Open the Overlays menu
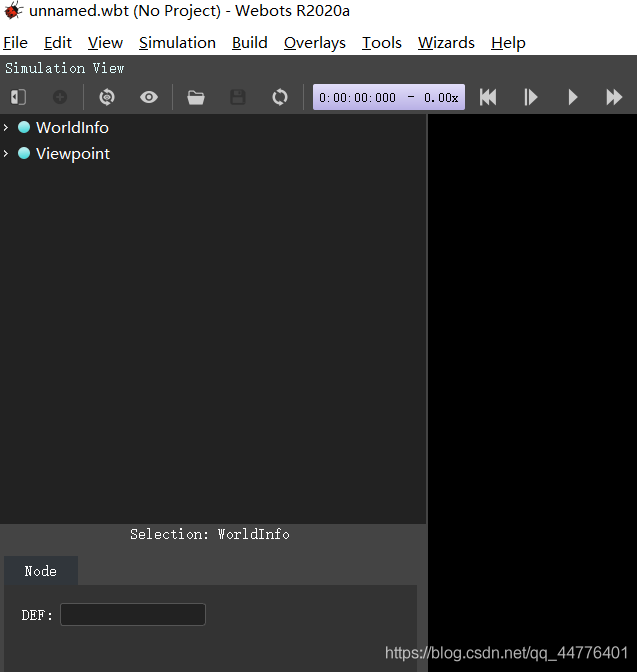The image size is (637, 672). 315,43
